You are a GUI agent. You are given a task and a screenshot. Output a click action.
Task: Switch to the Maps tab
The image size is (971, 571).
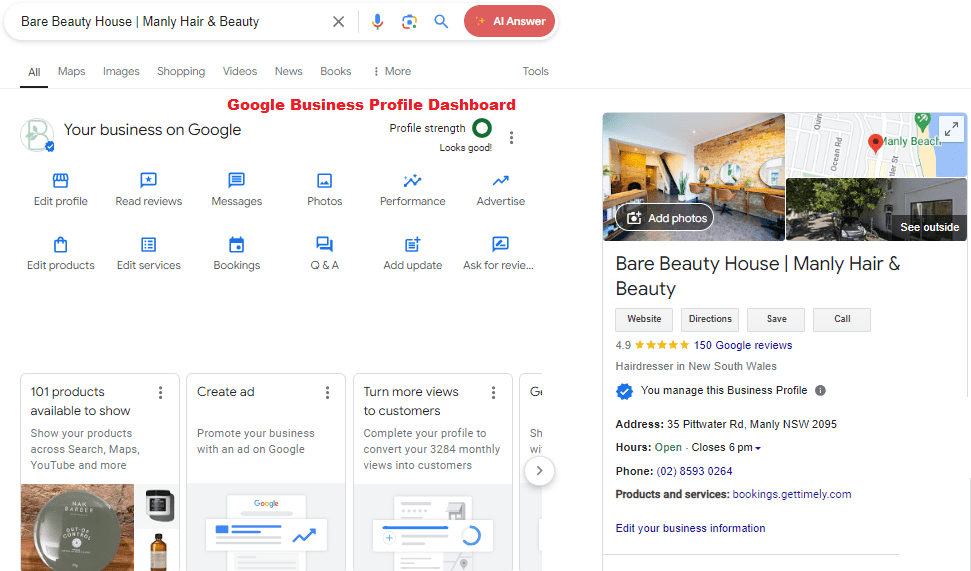pyautogui.click(x=72, y=71)
